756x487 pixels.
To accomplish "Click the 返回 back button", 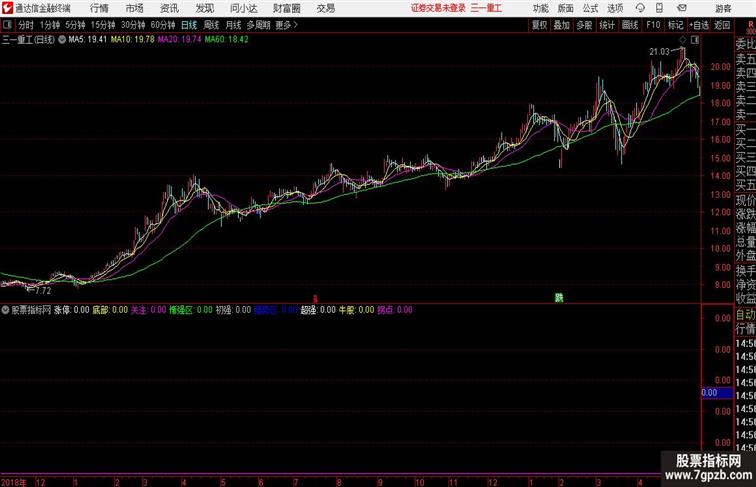I will 722,25.
